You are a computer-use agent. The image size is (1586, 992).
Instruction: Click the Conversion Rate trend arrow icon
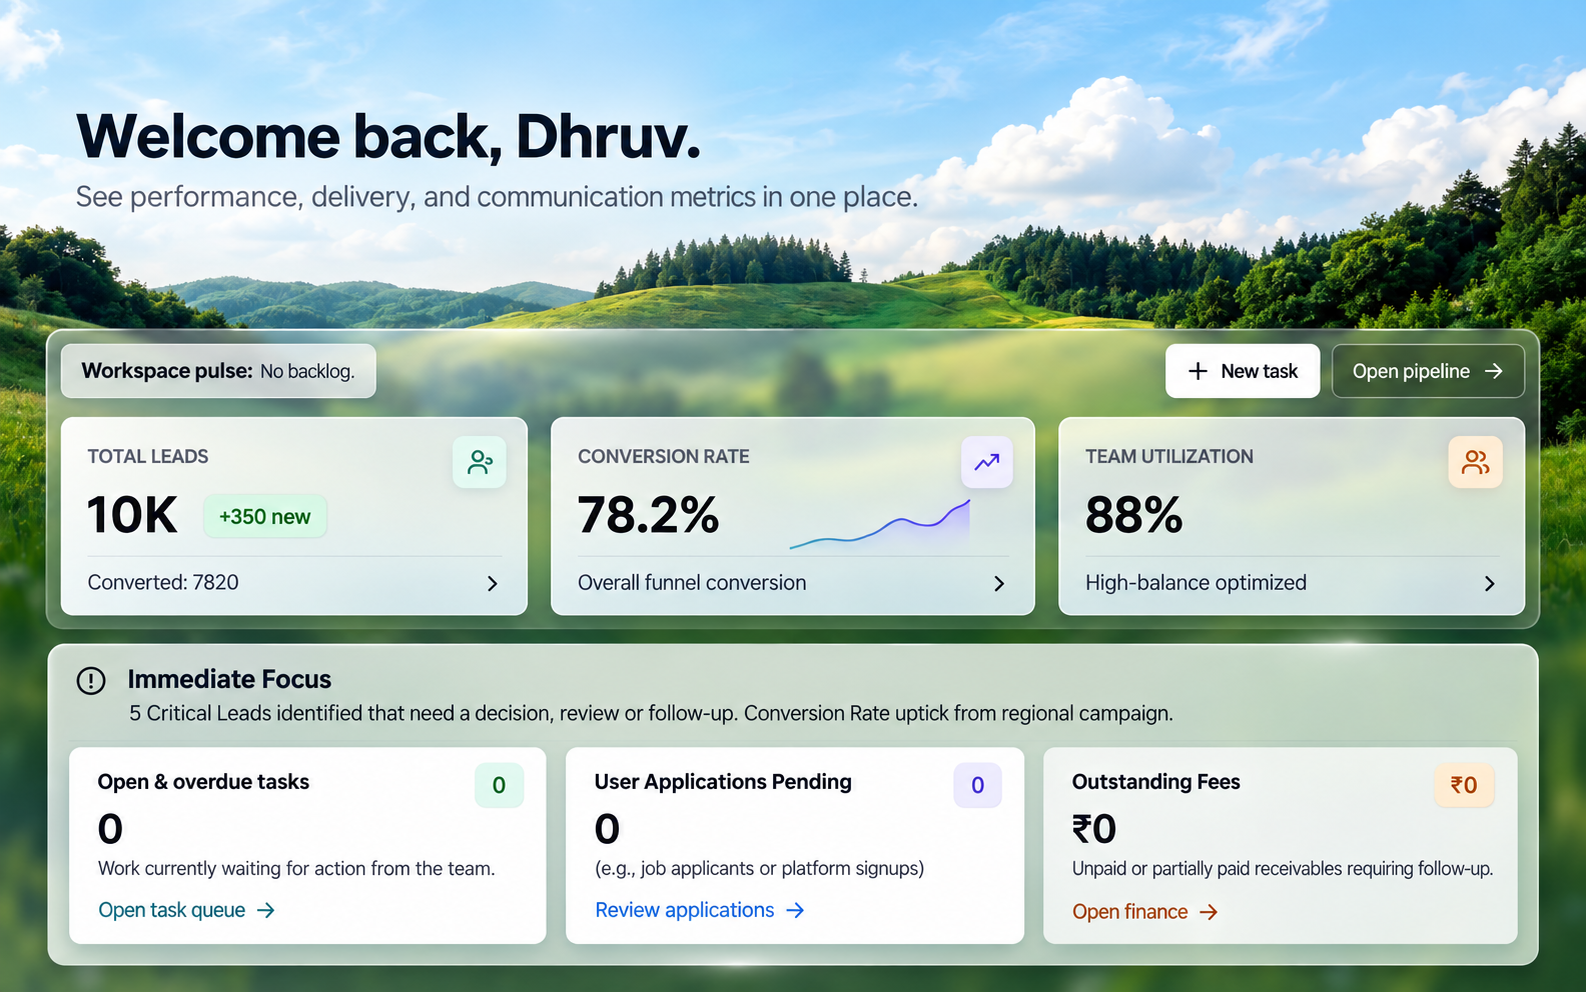[987, 462]
